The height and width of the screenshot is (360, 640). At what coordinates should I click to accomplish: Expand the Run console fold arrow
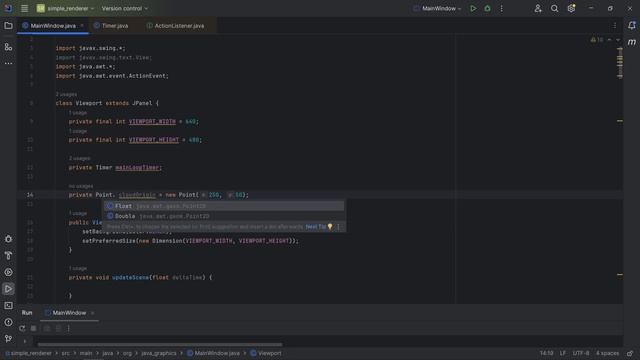[25, 341]
